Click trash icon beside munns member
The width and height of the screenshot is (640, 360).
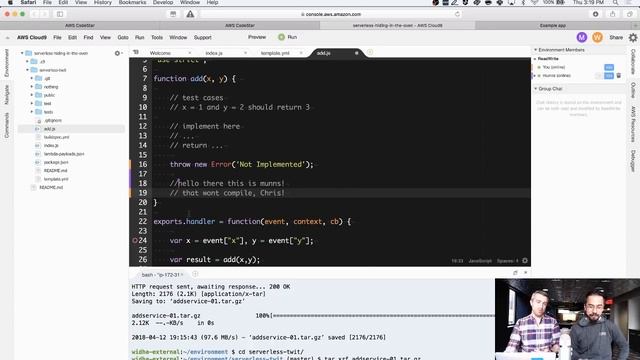tap(619, 76)
